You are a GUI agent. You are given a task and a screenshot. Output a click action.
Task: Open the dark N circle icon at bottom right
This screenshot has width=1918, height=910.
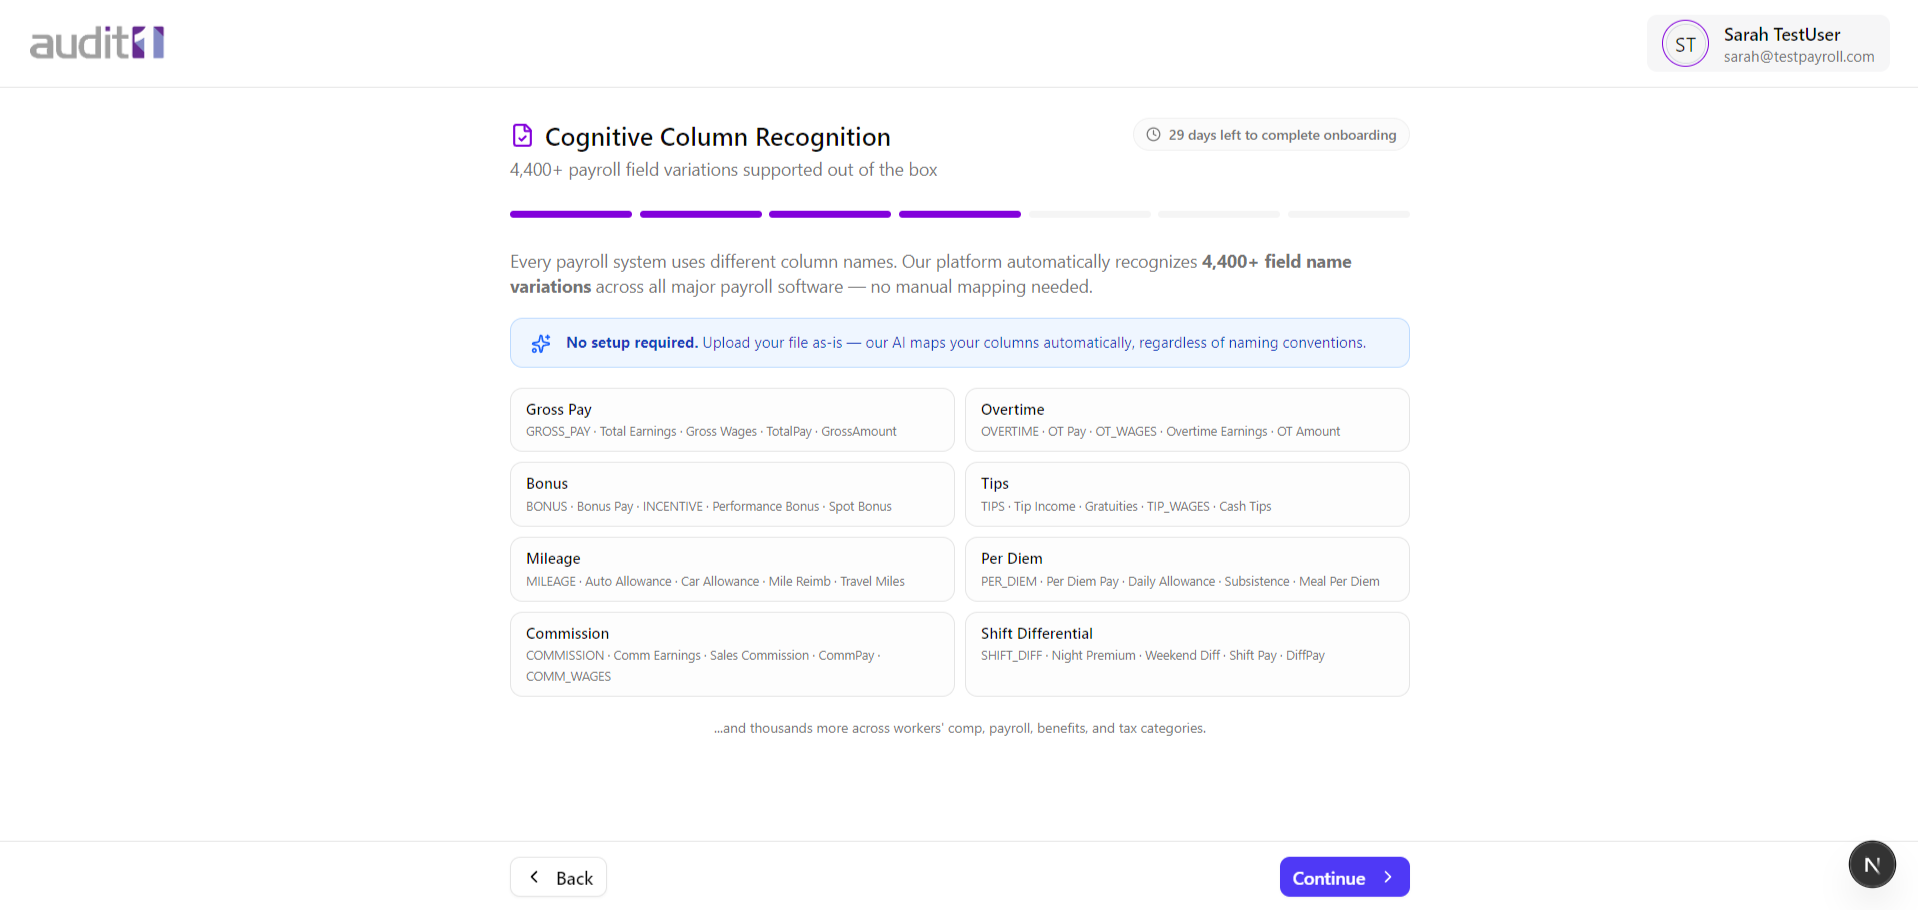pyautogui.click(x=1872, y=864)
